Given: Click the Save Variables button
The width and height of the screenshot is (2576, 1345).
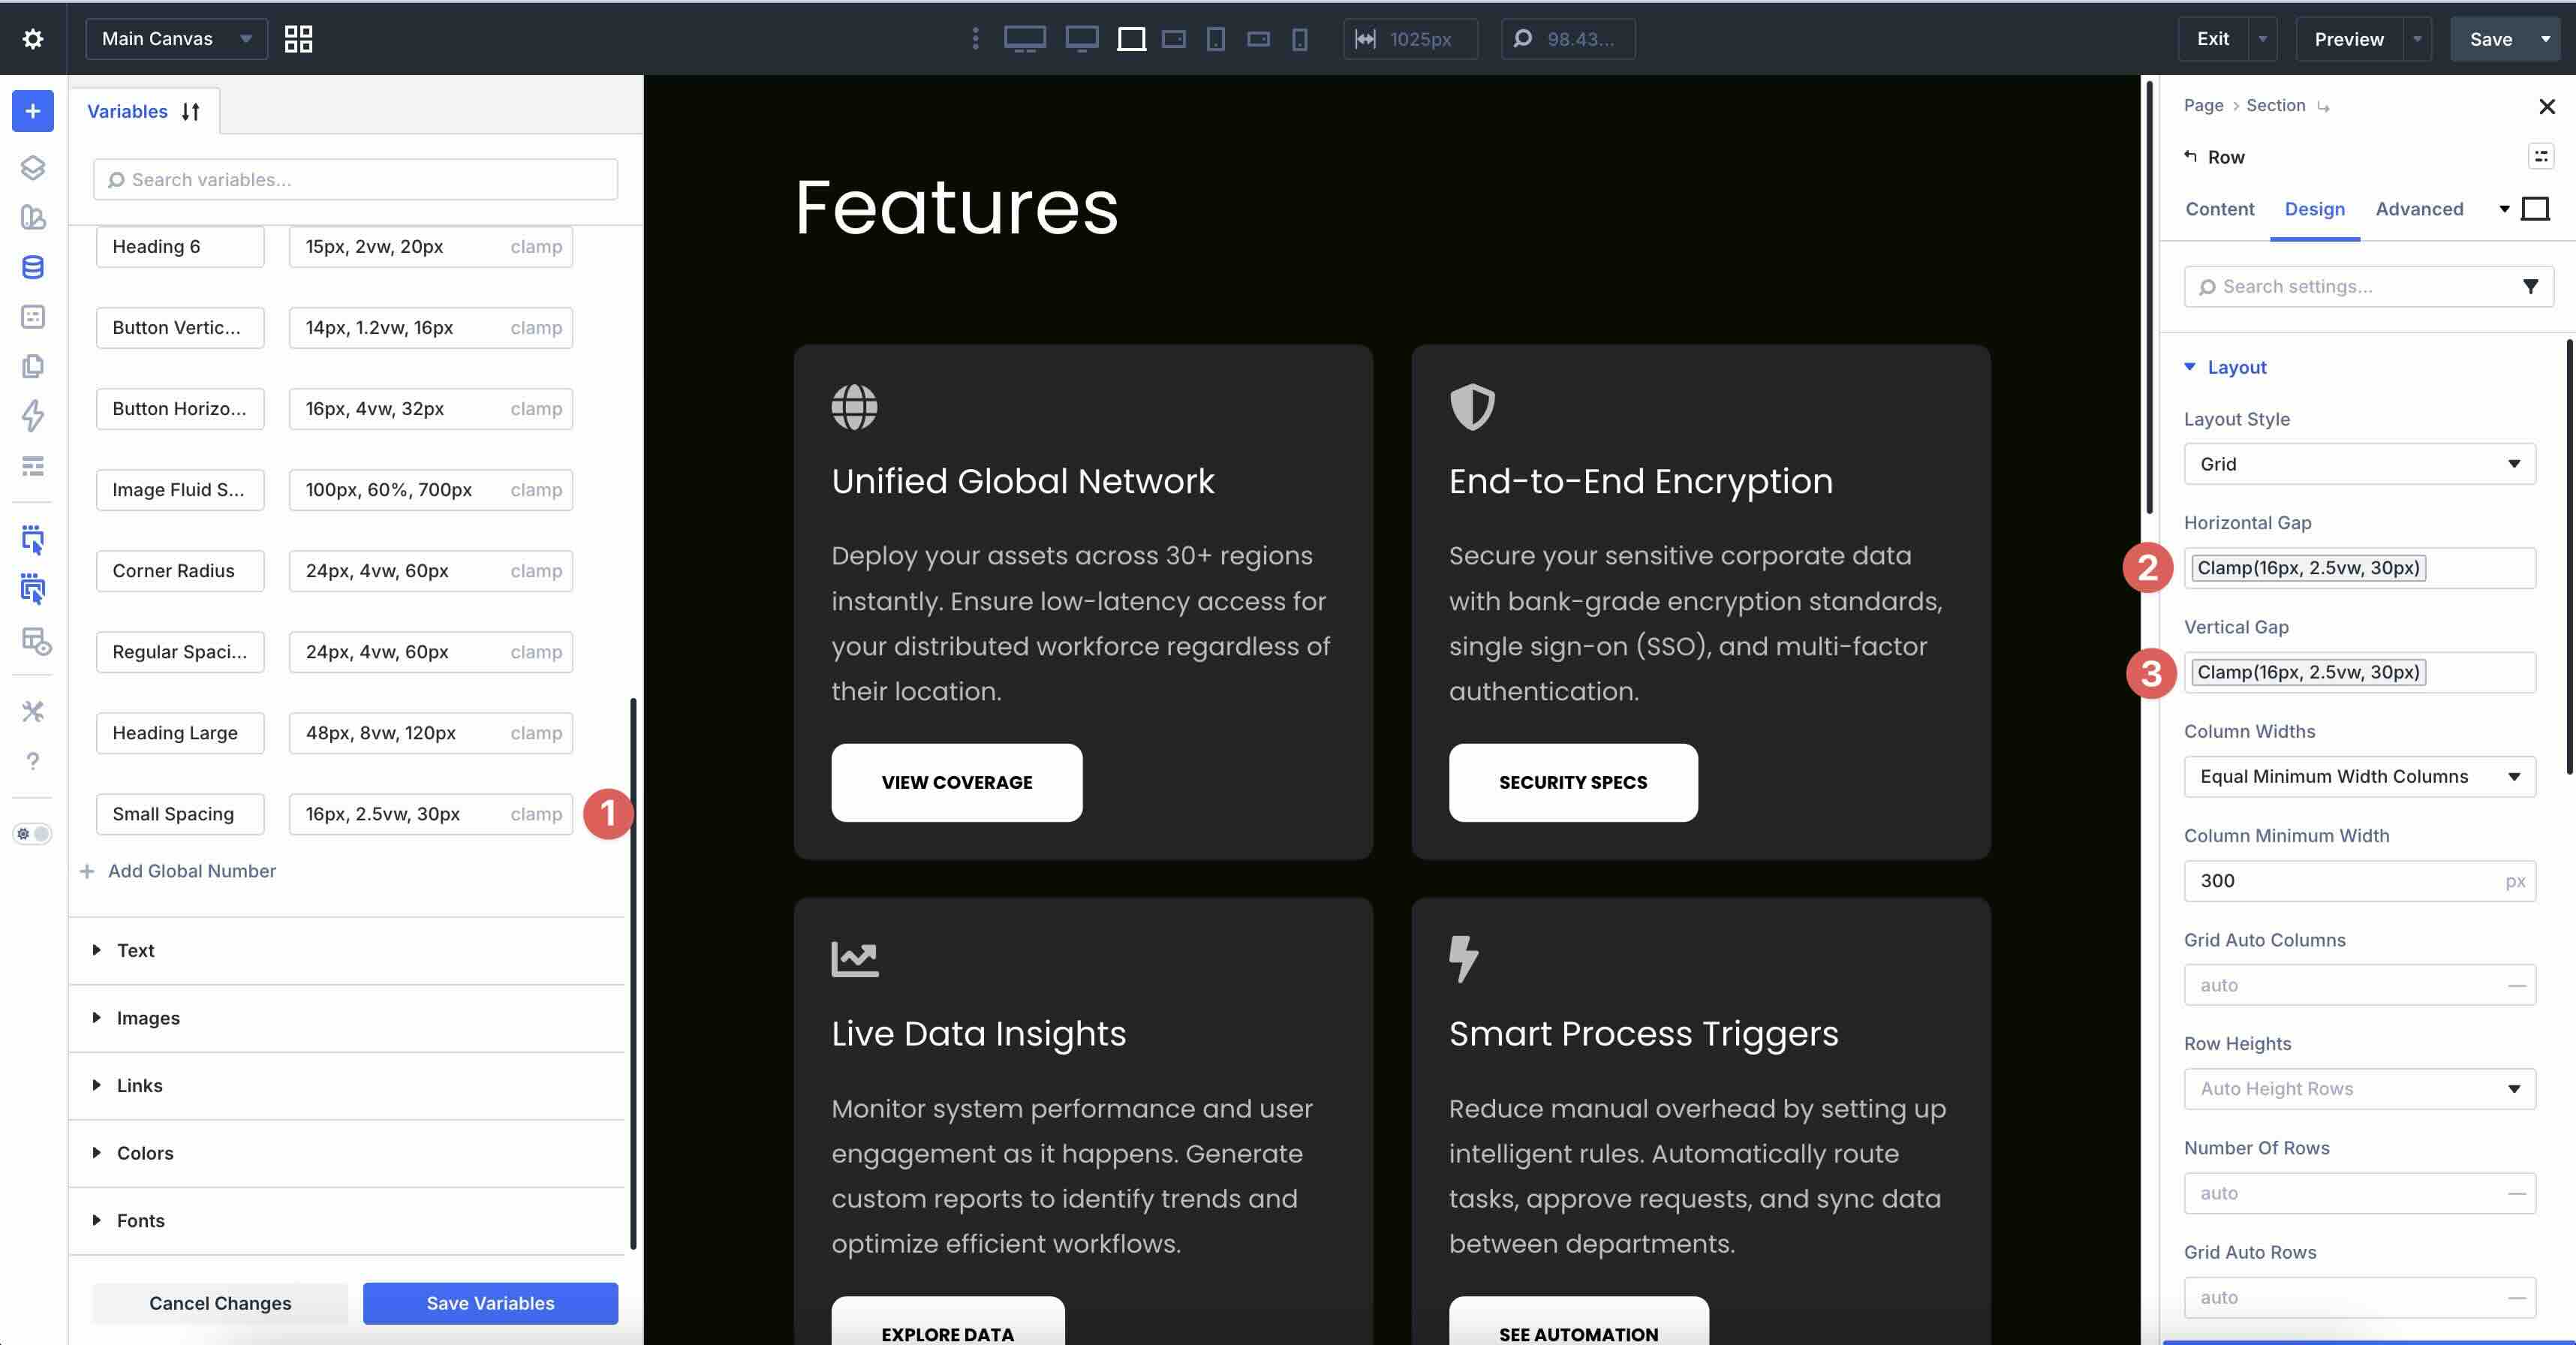Looking at the screenshot, I should [490, 1302].
